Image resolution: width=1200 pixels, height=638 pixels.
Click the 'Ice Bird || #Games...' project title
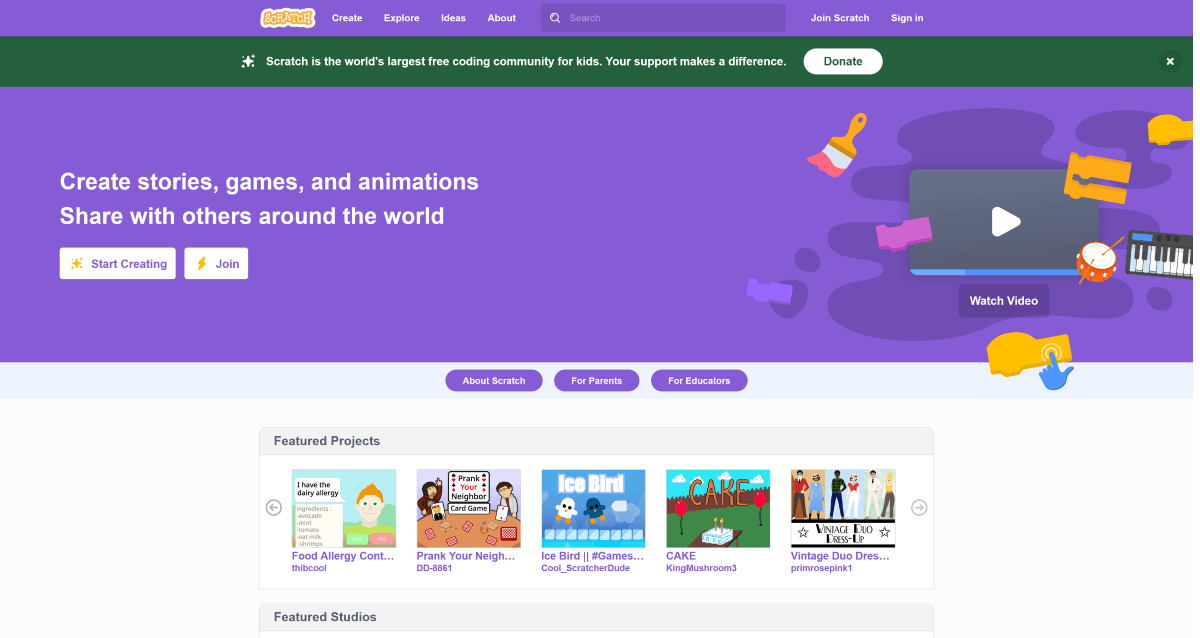click(593, 556)
